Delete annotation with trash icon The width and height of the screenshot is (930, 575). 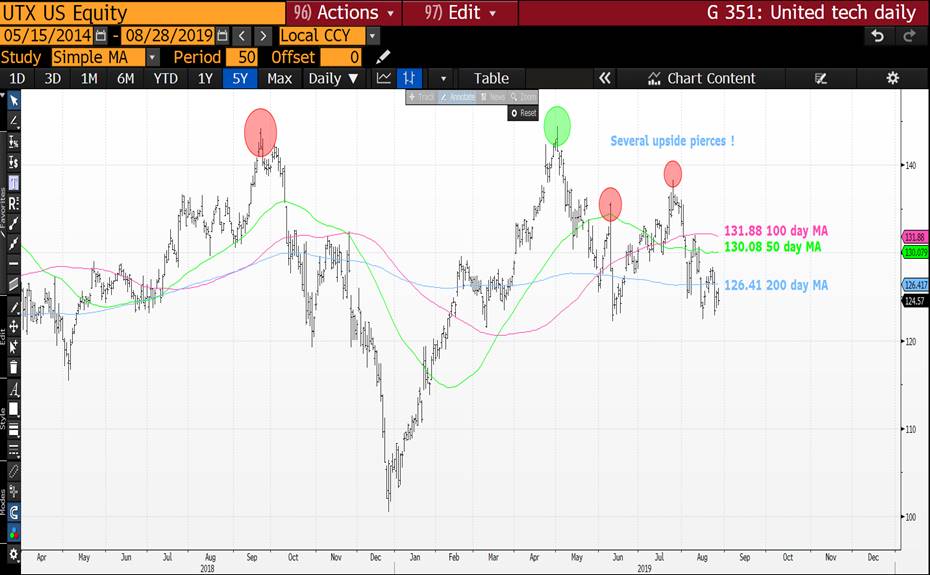click(x=13, y=367)
